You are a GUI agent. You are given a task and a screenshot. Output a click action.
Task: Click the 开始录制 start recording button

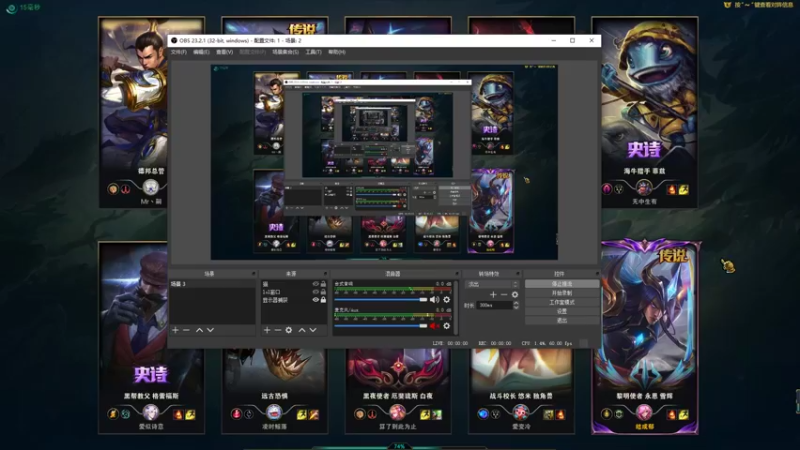[x=562, y=293]
